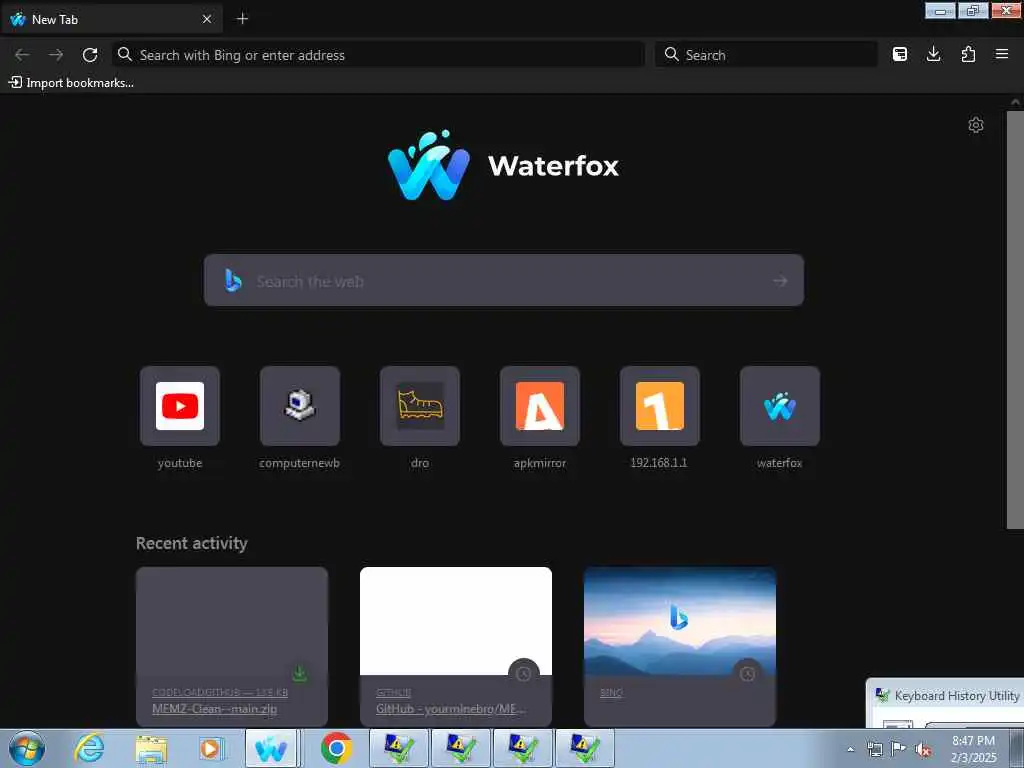Go forward using the forward arrow
Screen dimensions: 1024x768
(x=56, y=55)
